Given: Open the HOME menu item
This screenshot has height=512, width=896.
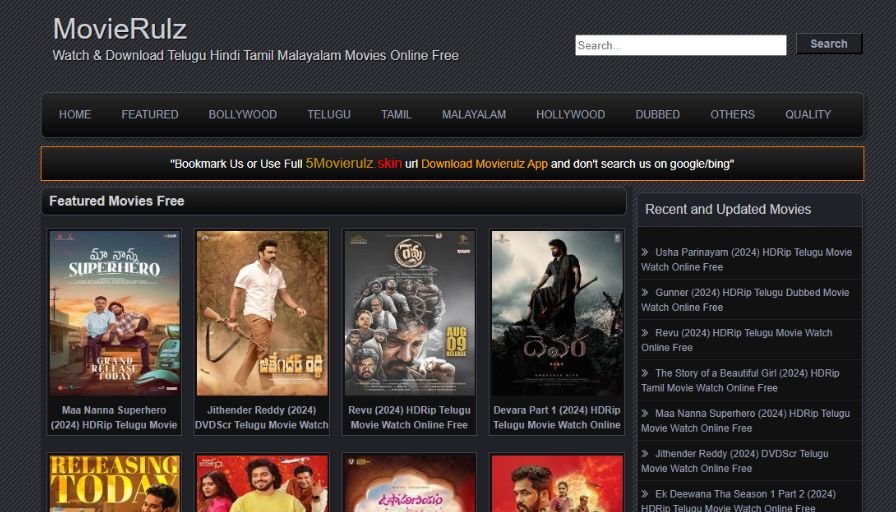Looking at the screenshot, I should (75, 114).
